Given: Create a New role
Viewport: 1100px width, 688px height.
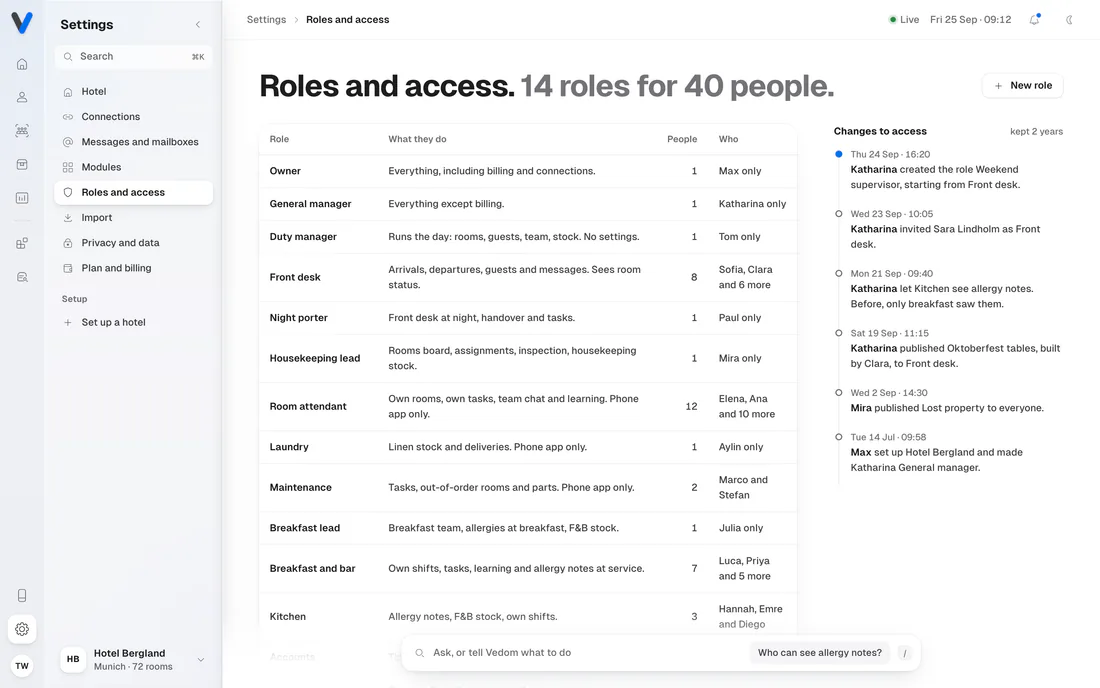Looking at the screenshot, I should pos(1022,86).
